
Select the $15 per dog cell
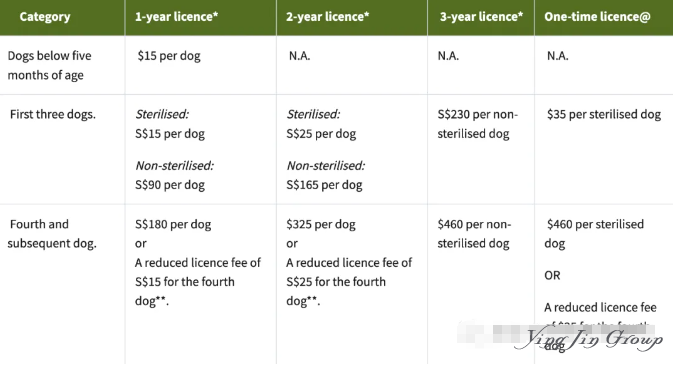tap(169, 56)
